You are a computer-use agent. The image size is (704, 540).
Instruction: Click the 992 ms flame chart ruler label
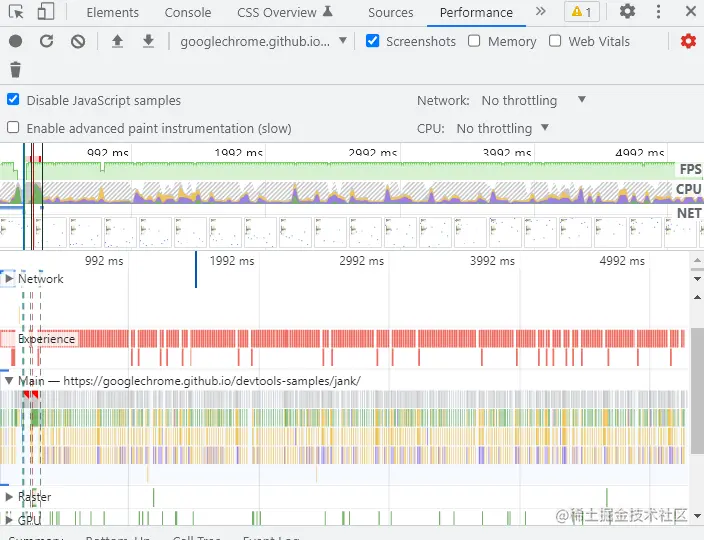coord(104,261)
